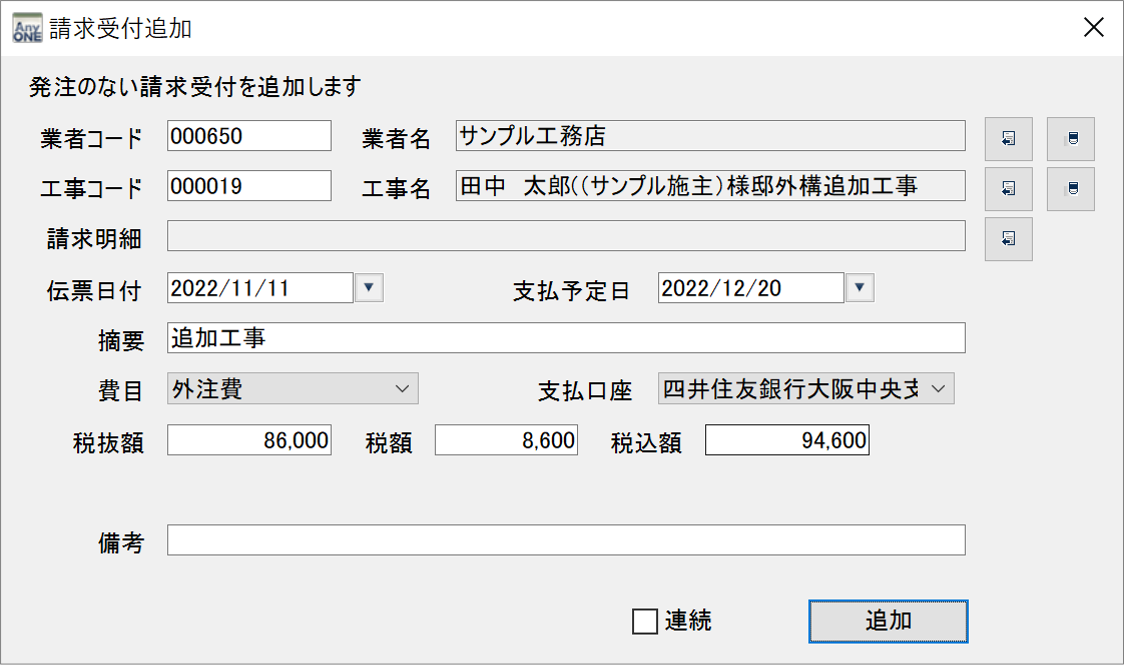Screen dimensions: 1124x665
Task: Close the 請求受付追加 dialog
Action: click(x=1093, y=27)
